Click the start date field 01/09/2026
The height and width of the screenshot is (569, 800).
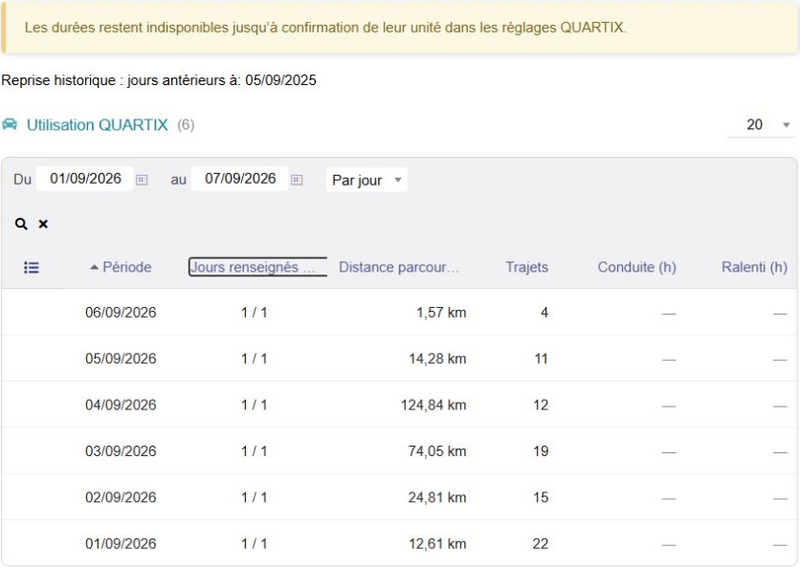click(85, 179)
